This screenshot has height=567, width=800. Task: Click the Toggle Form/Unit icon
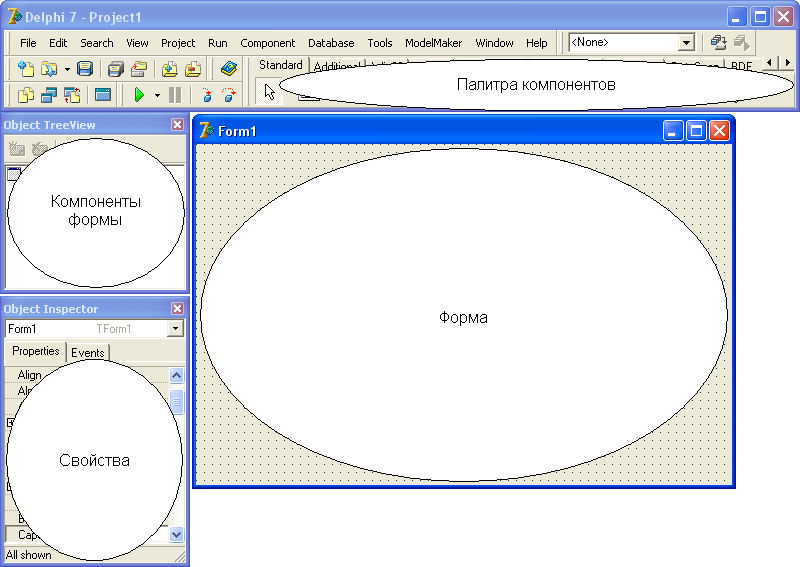click(x=71, y=95)
